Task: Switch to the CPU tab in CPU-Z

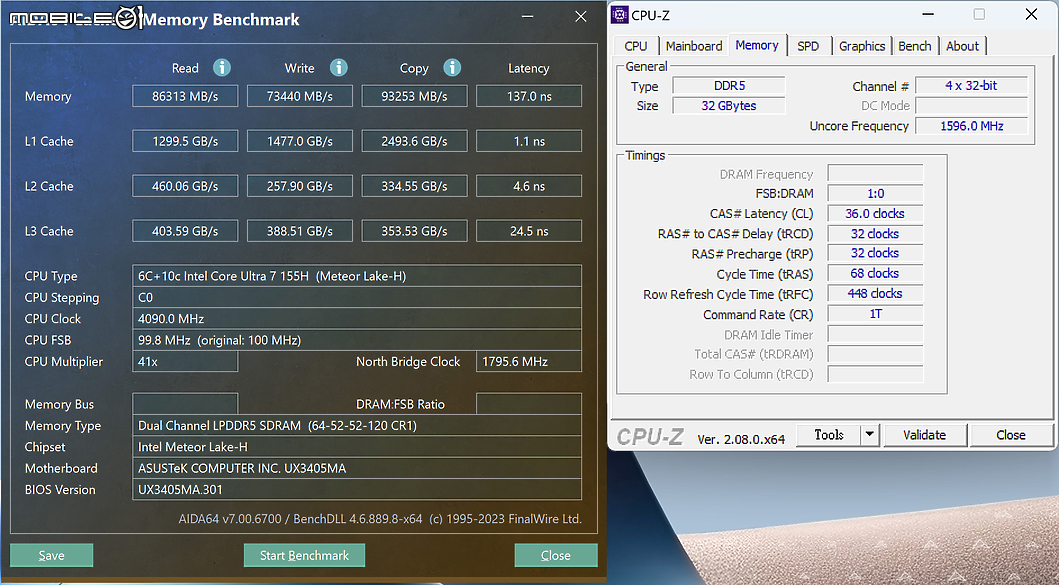Action: pyautogui.click(x=636, y=46)
